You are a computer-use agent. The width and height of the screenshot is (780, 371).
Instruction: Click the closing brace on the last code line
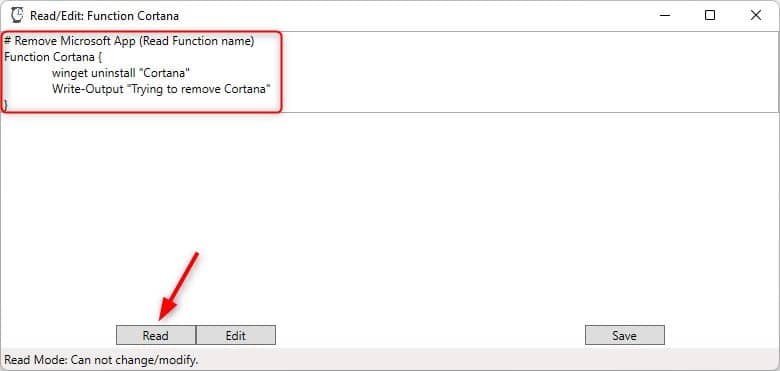point(5,105)
